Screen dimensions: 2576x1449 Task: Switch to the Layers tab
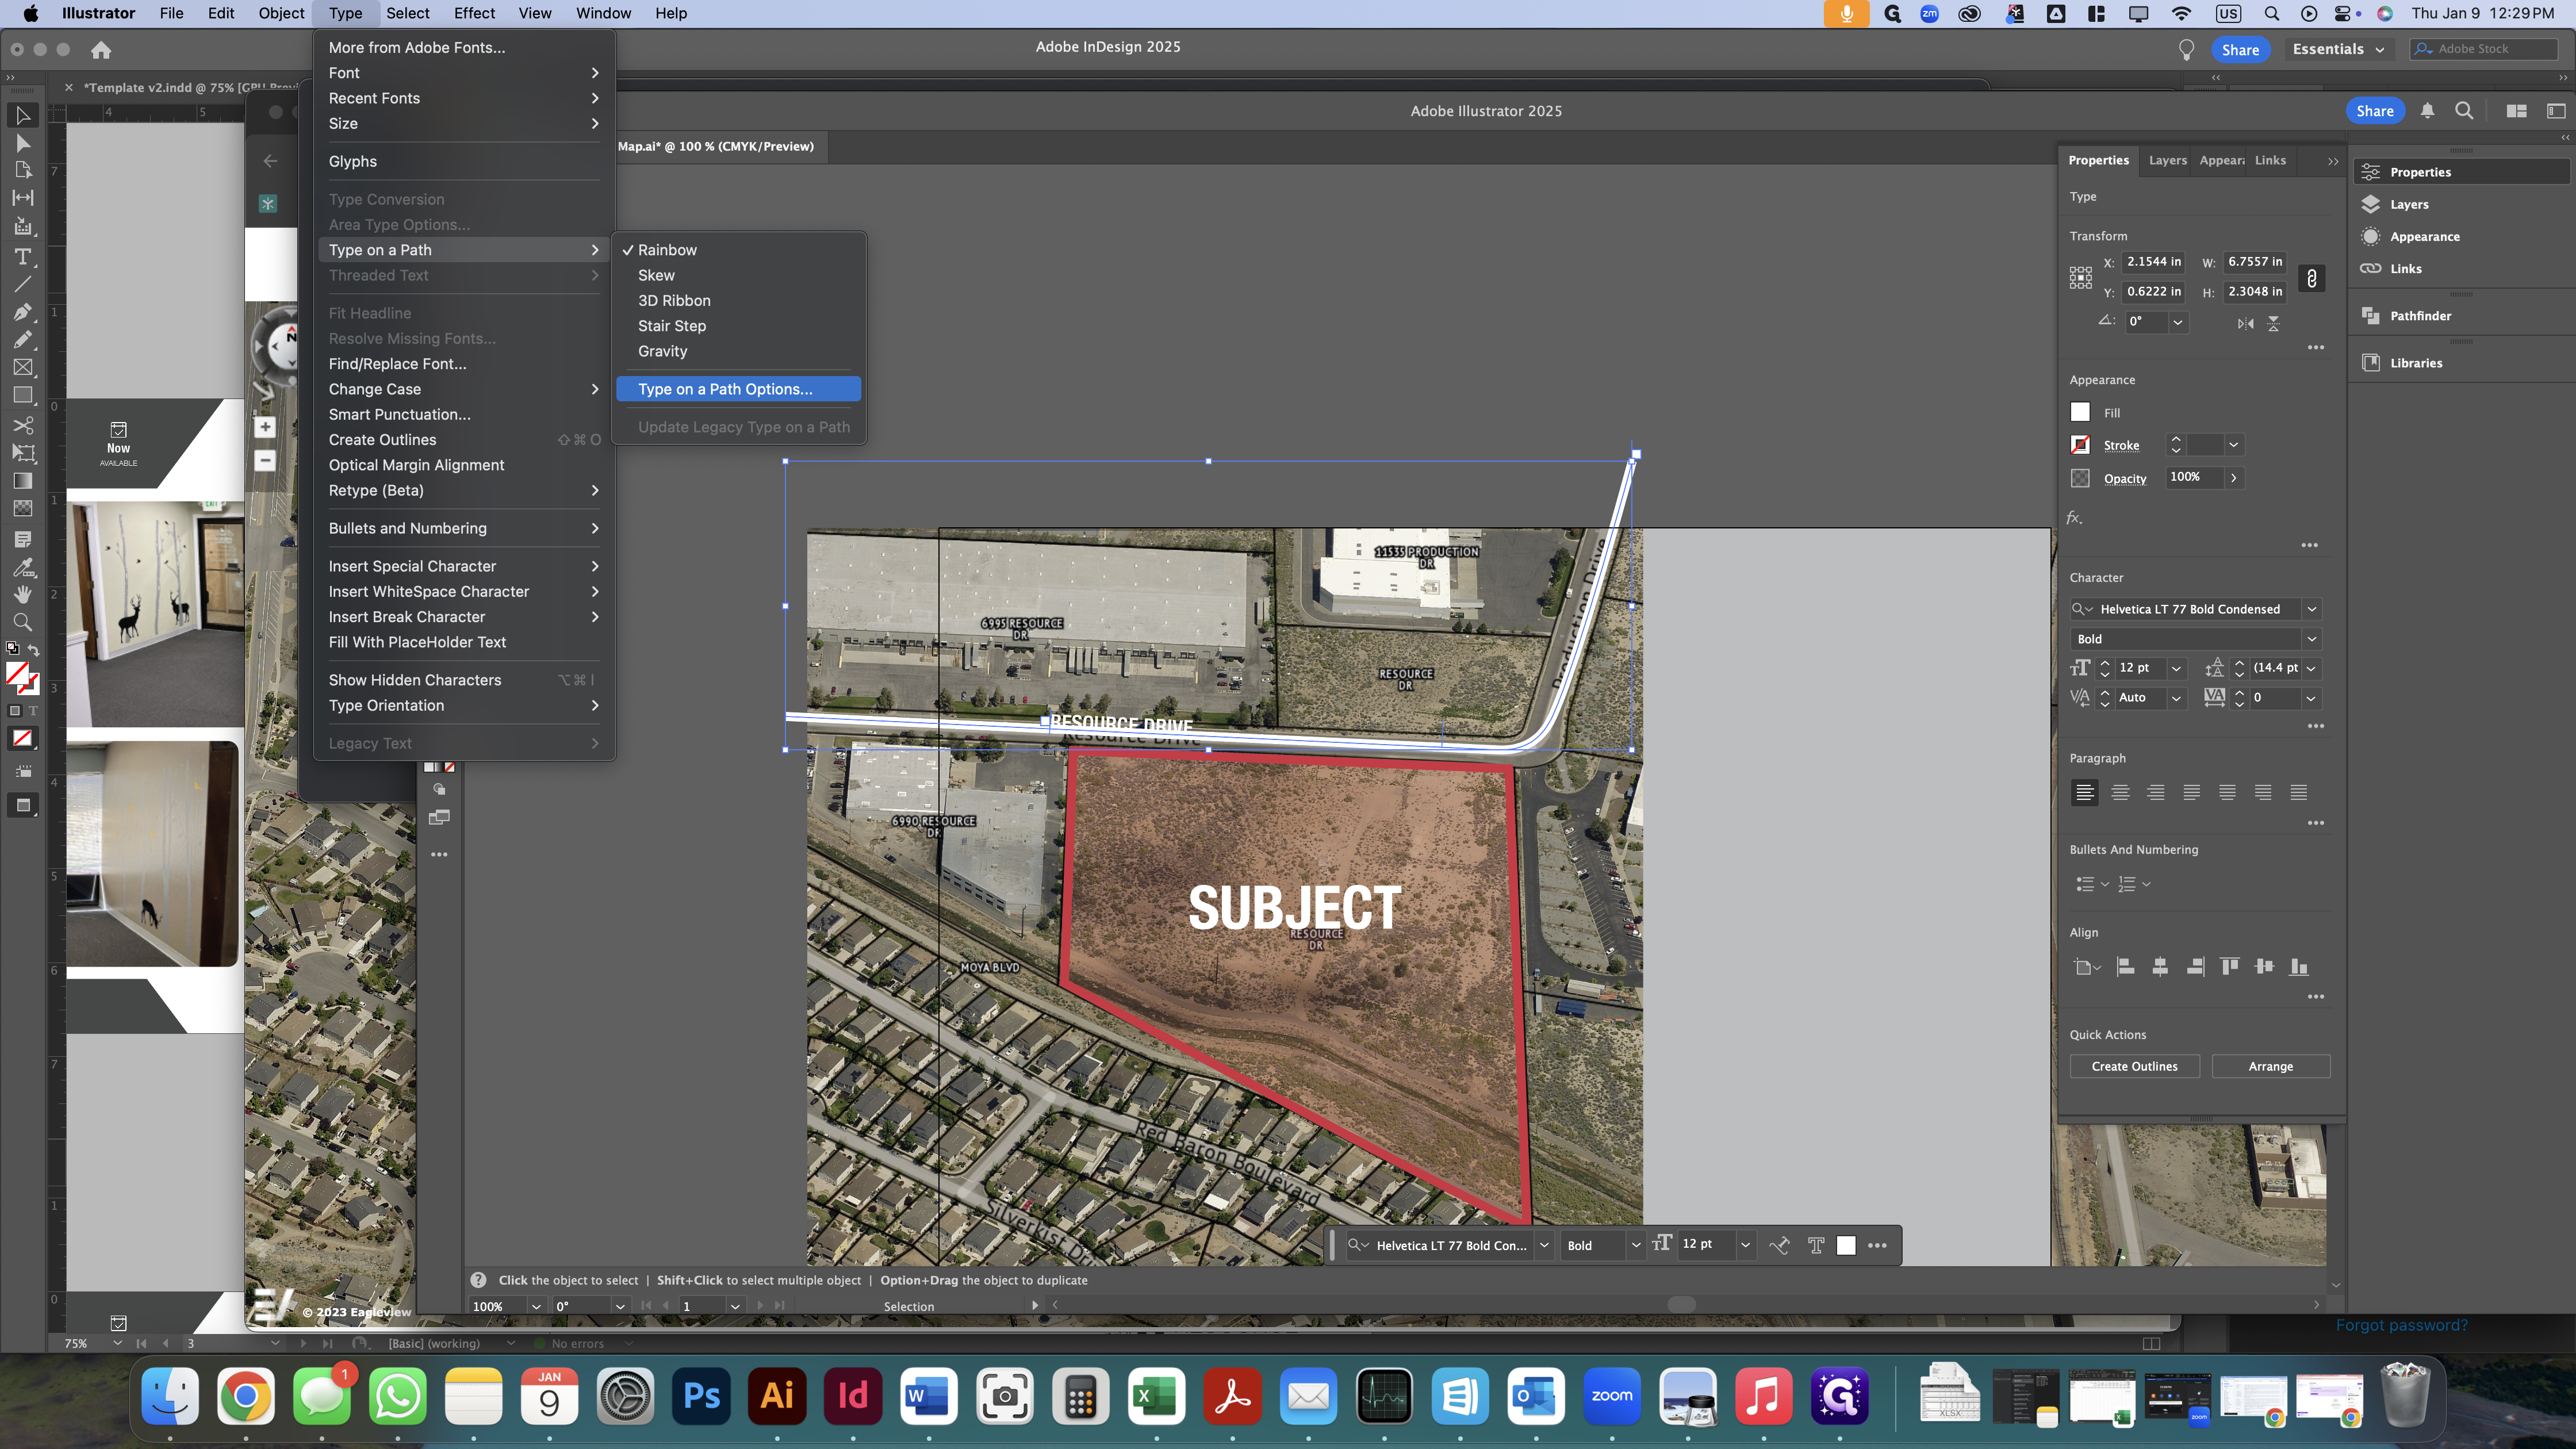(2167, 160)
